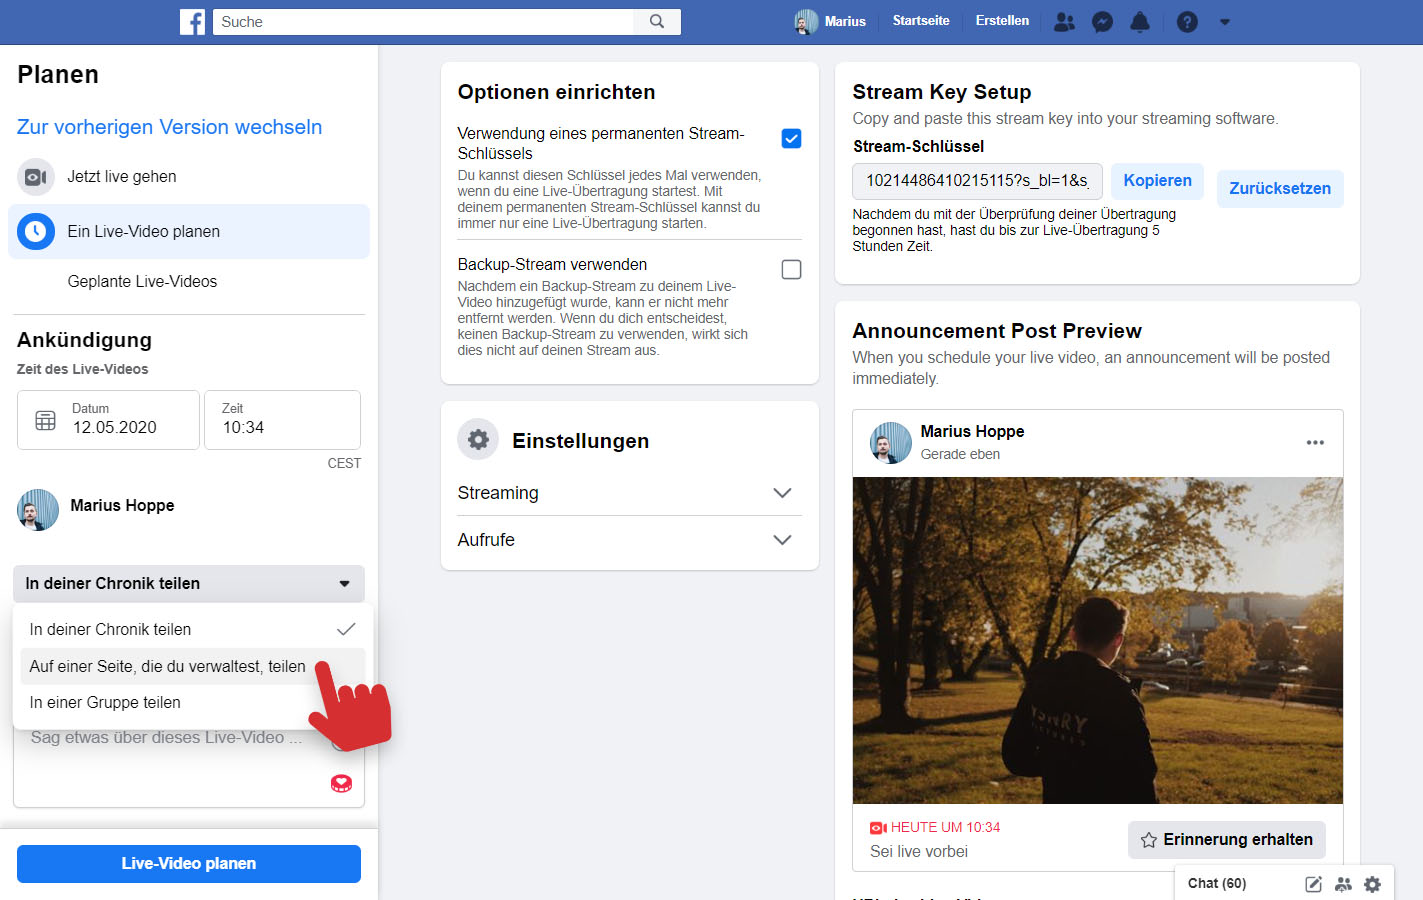
Task: Select 'Auf einer Seite, die du verwaltest, teilen'
Action: [168, 667]
